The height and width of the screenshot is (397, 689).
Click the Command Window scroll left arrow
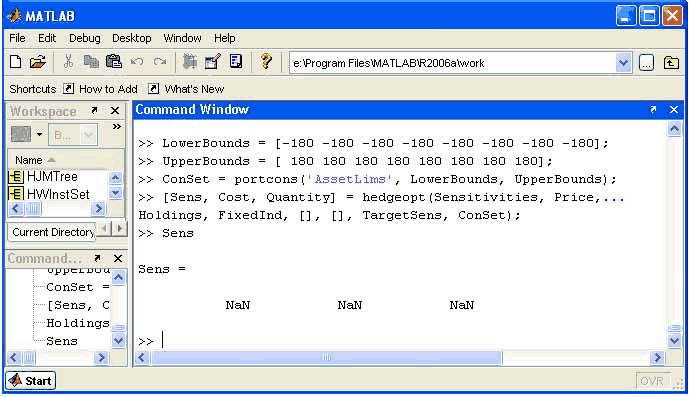coord(141,358)
